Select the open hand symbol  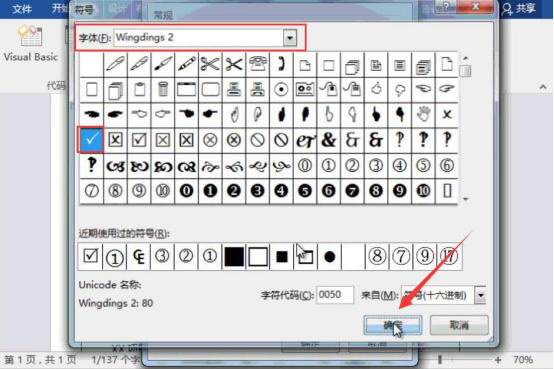tap(423, 115)
